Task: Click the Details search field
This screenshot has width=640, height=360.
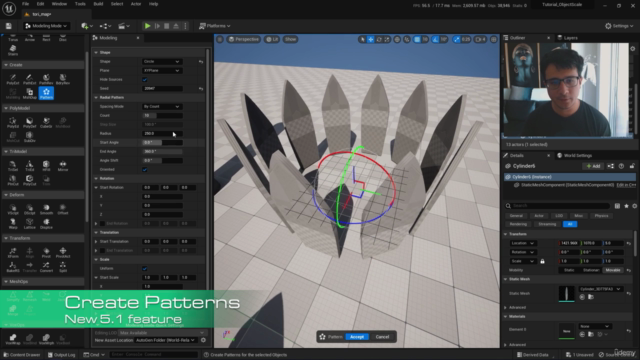Action: 558,206
